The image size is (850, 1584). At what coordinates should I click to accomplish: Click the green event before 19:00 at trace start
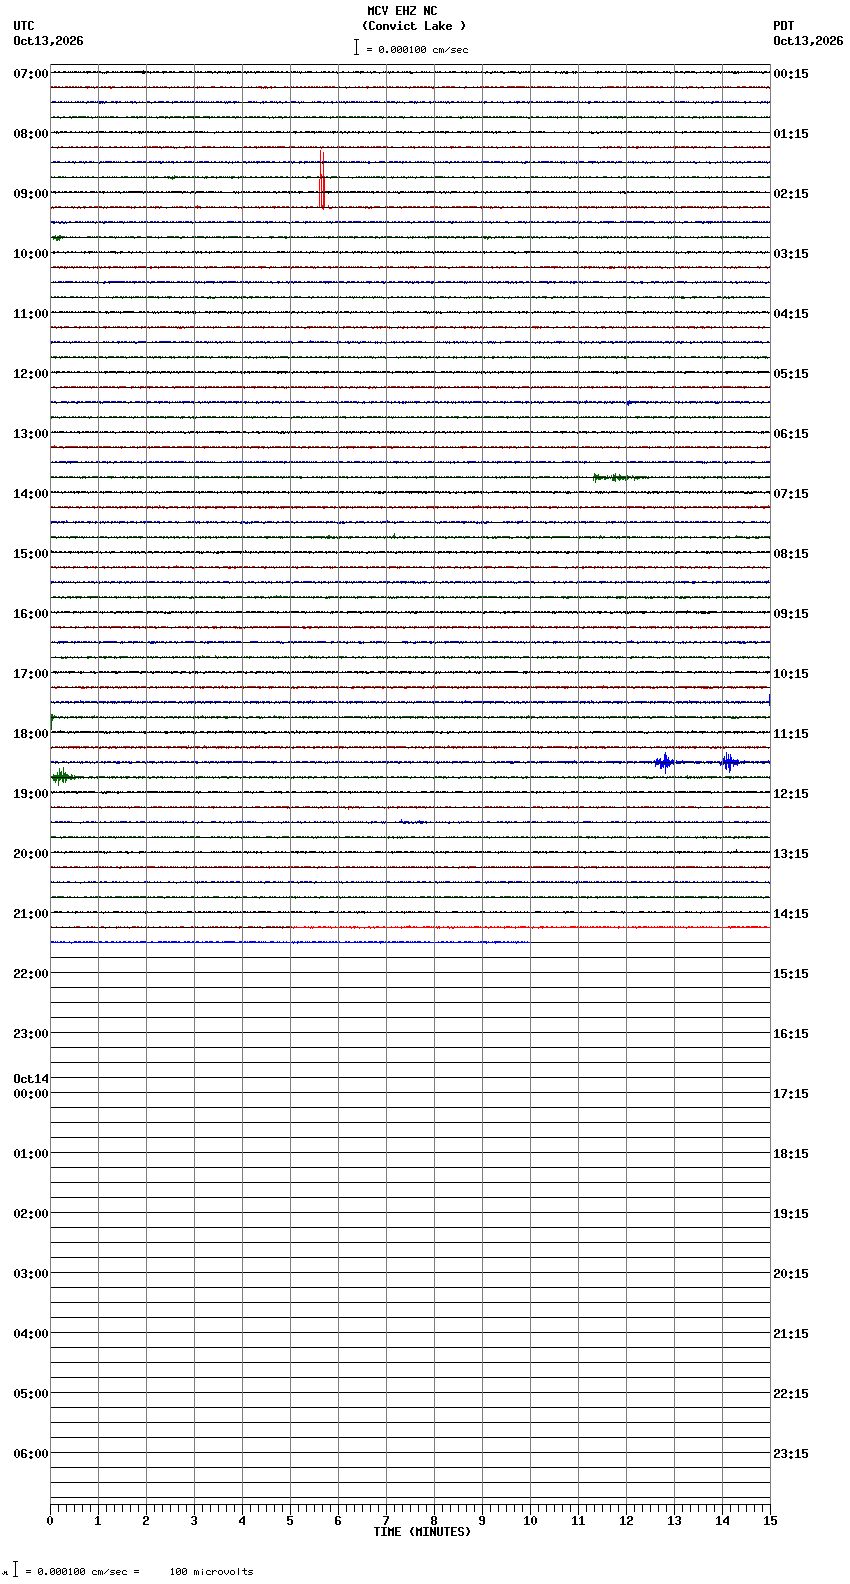tap(62, 776)
